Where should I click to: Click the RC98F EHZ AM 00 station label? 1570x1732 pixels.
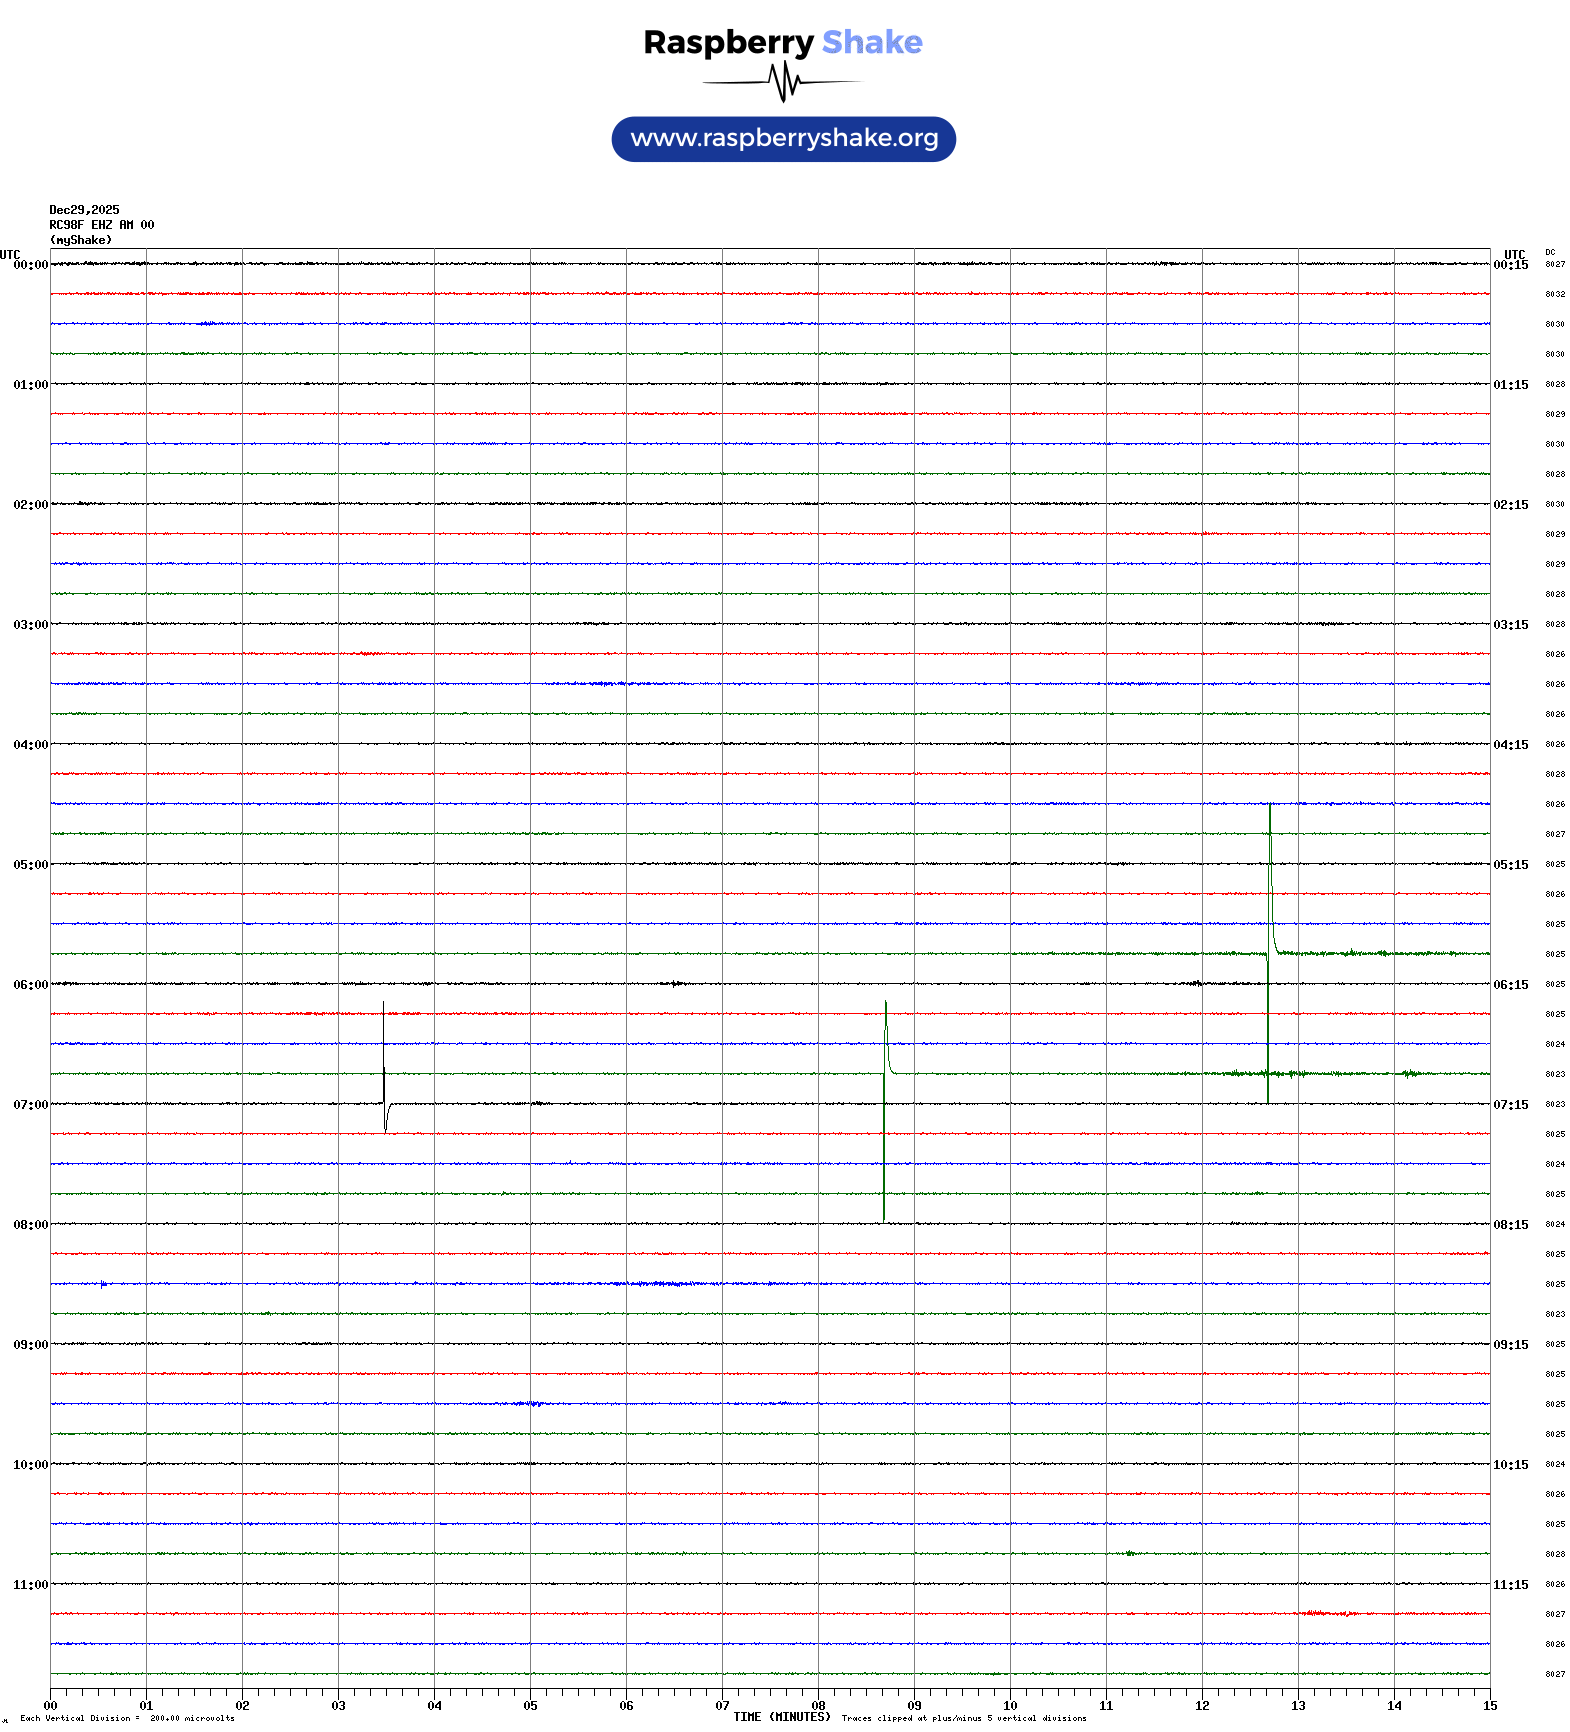tap(101, 225)
